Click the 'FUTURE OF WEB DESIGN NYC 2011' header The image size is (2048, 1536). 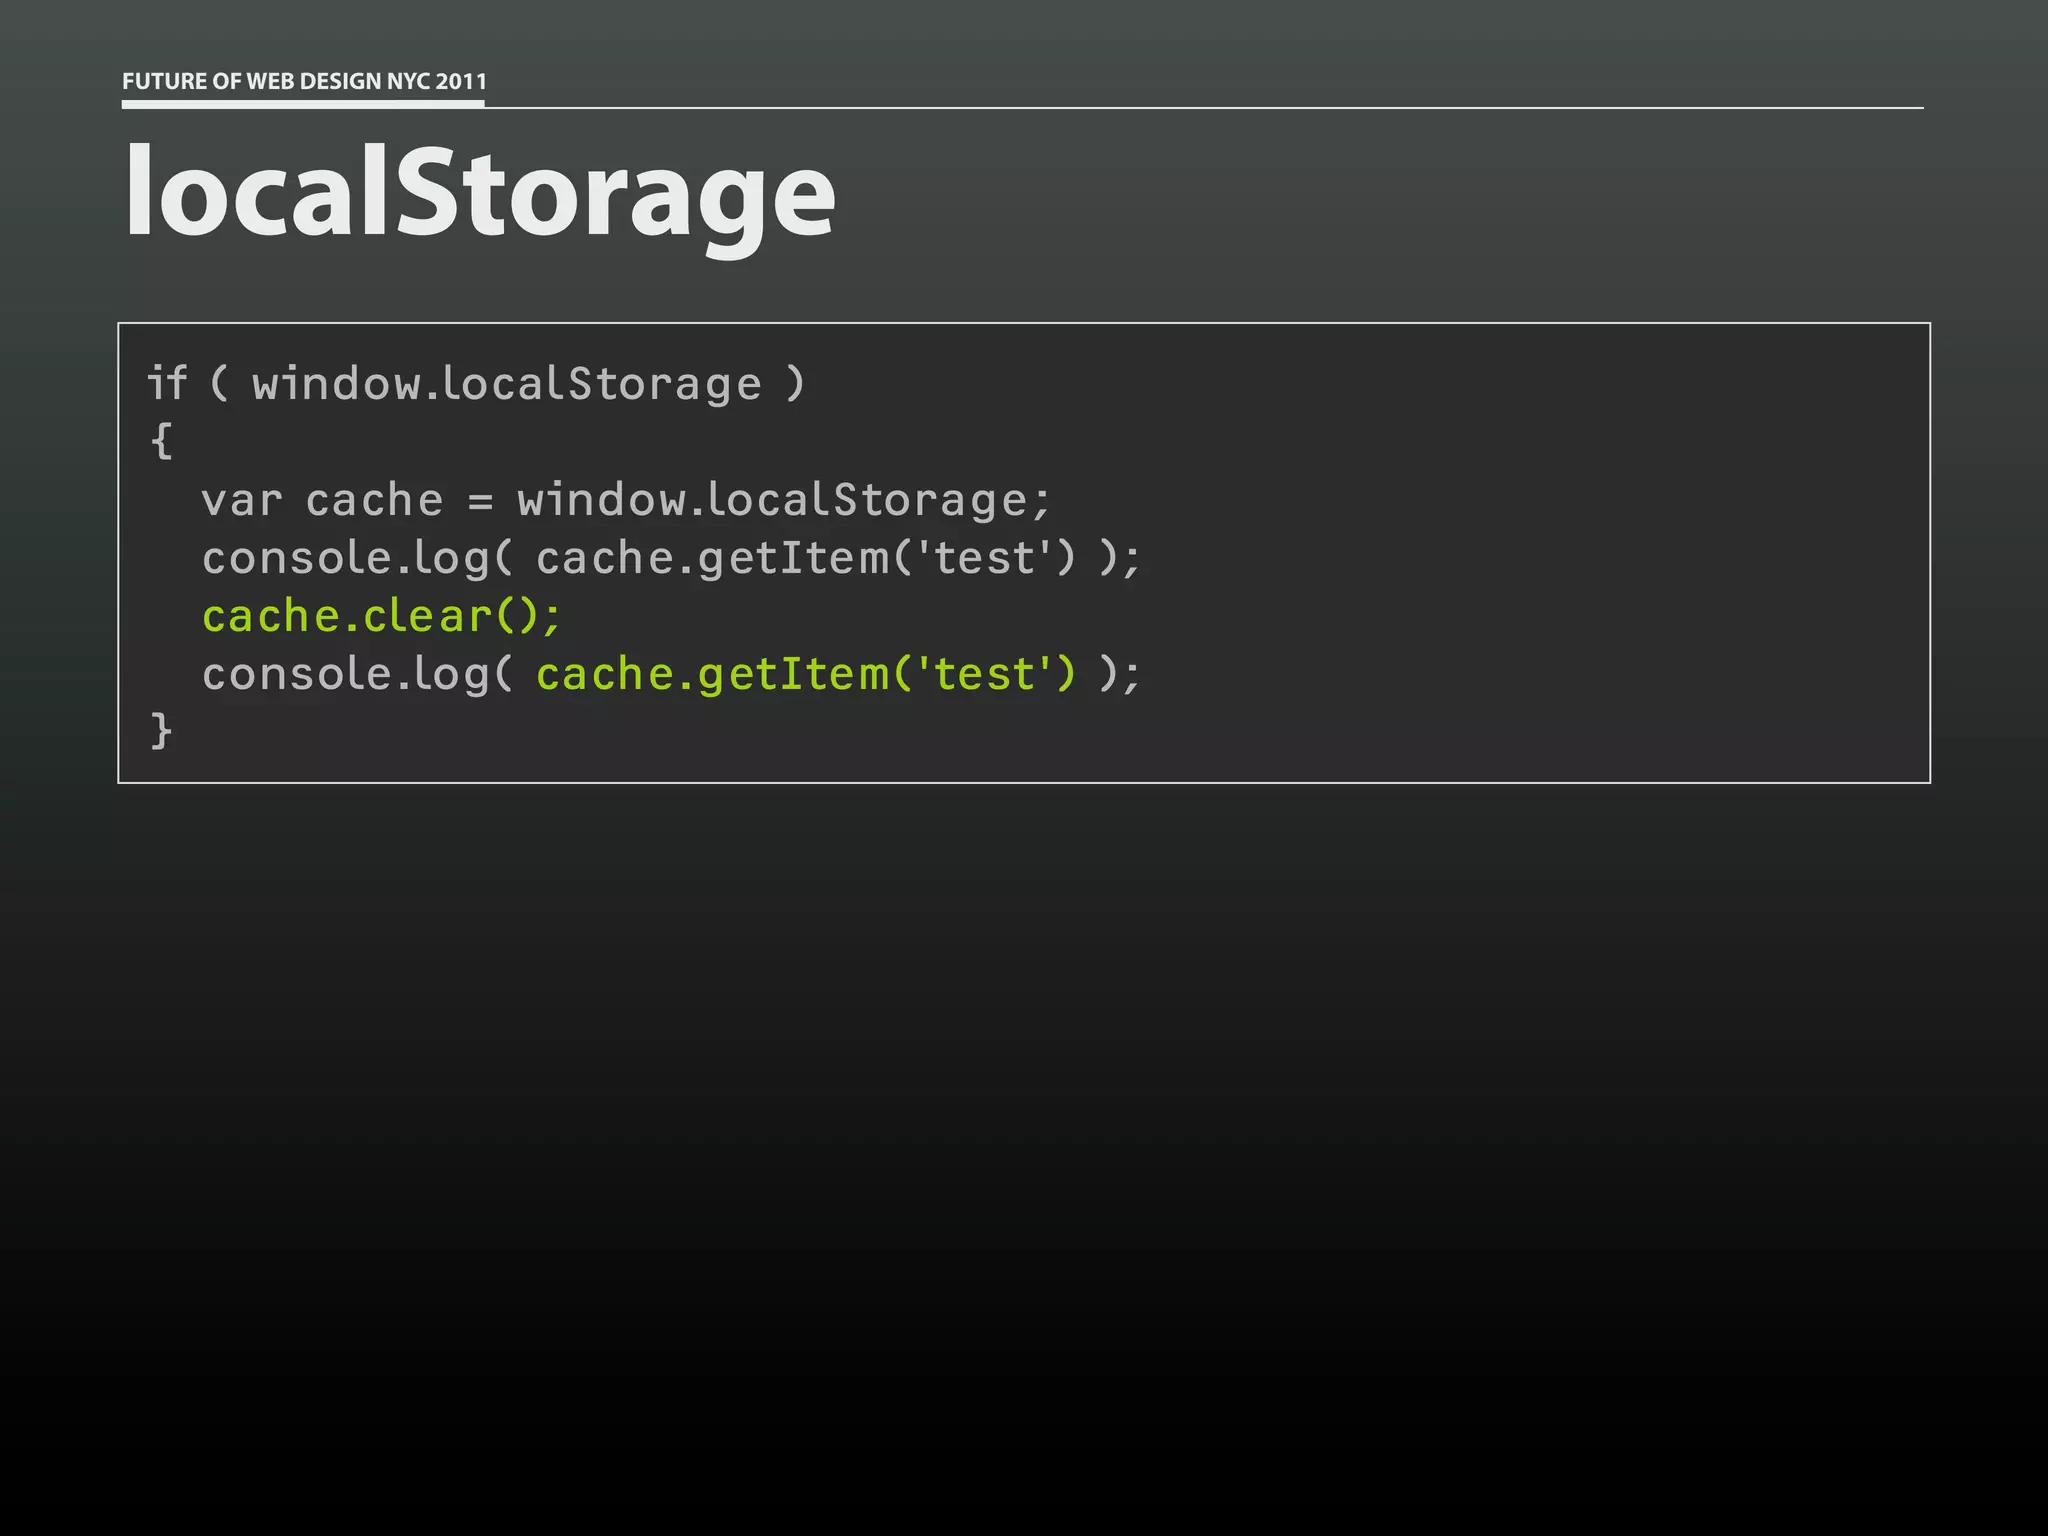(x=304, y=81)
